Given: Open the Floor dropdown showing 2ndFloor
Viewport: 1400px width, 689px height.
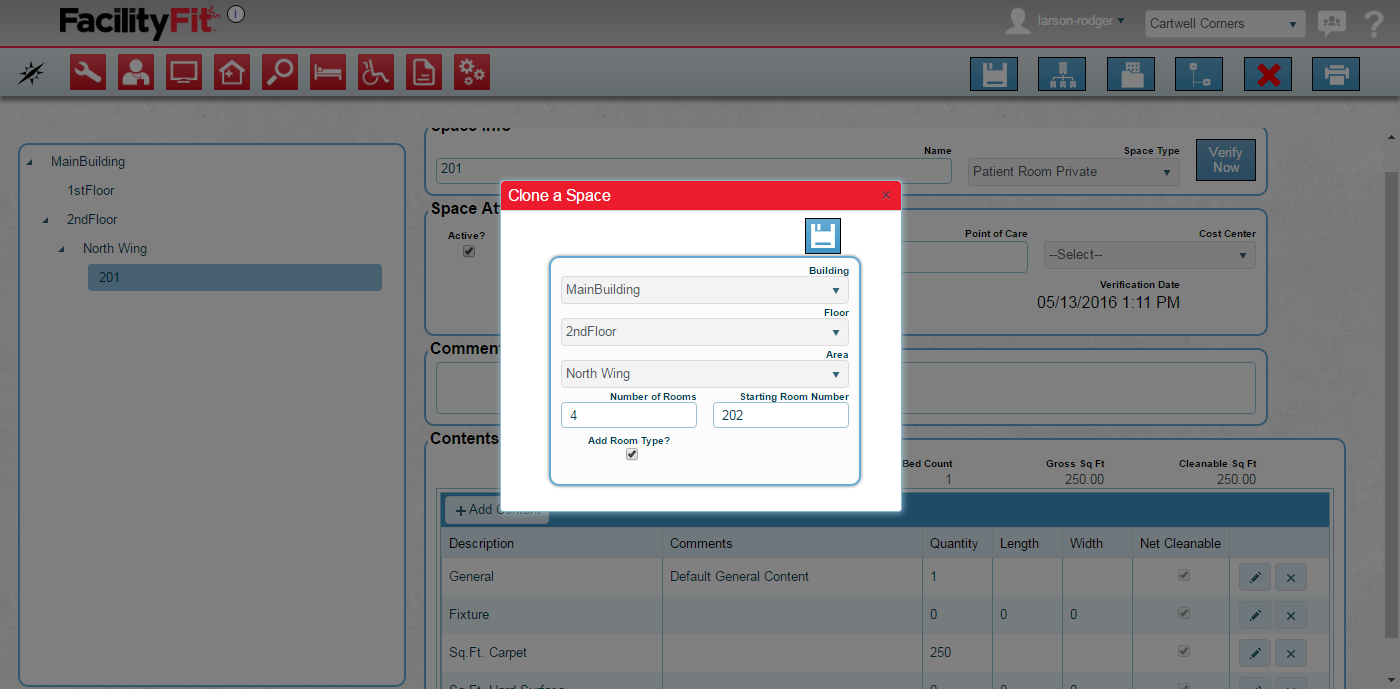Looking at the screenshot, I should point(704,332).
